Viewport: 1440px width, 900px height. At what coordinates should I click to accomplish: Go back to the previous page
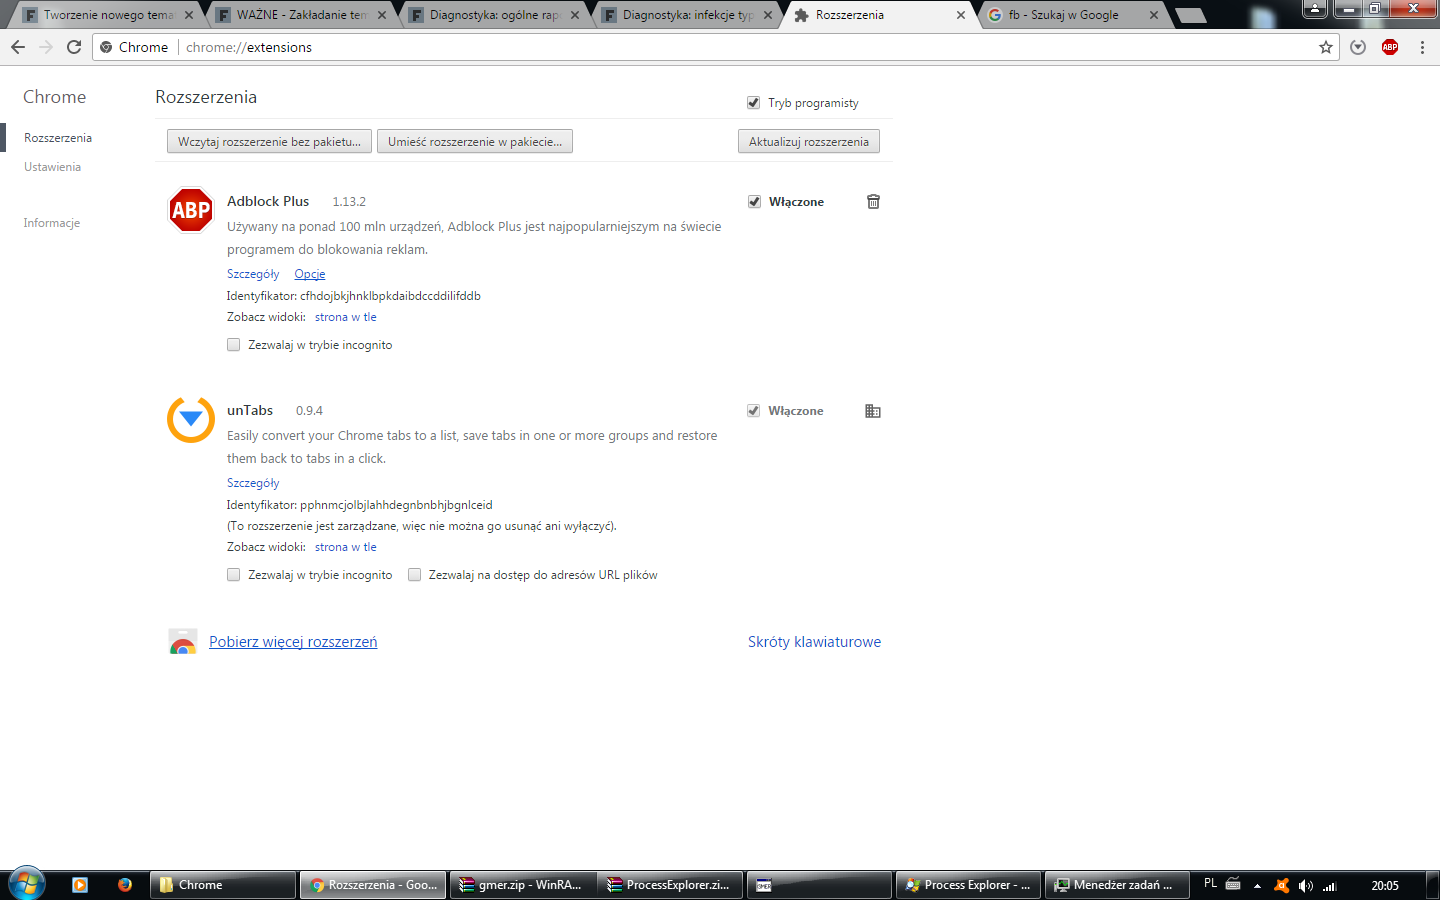tap(18, 47)
